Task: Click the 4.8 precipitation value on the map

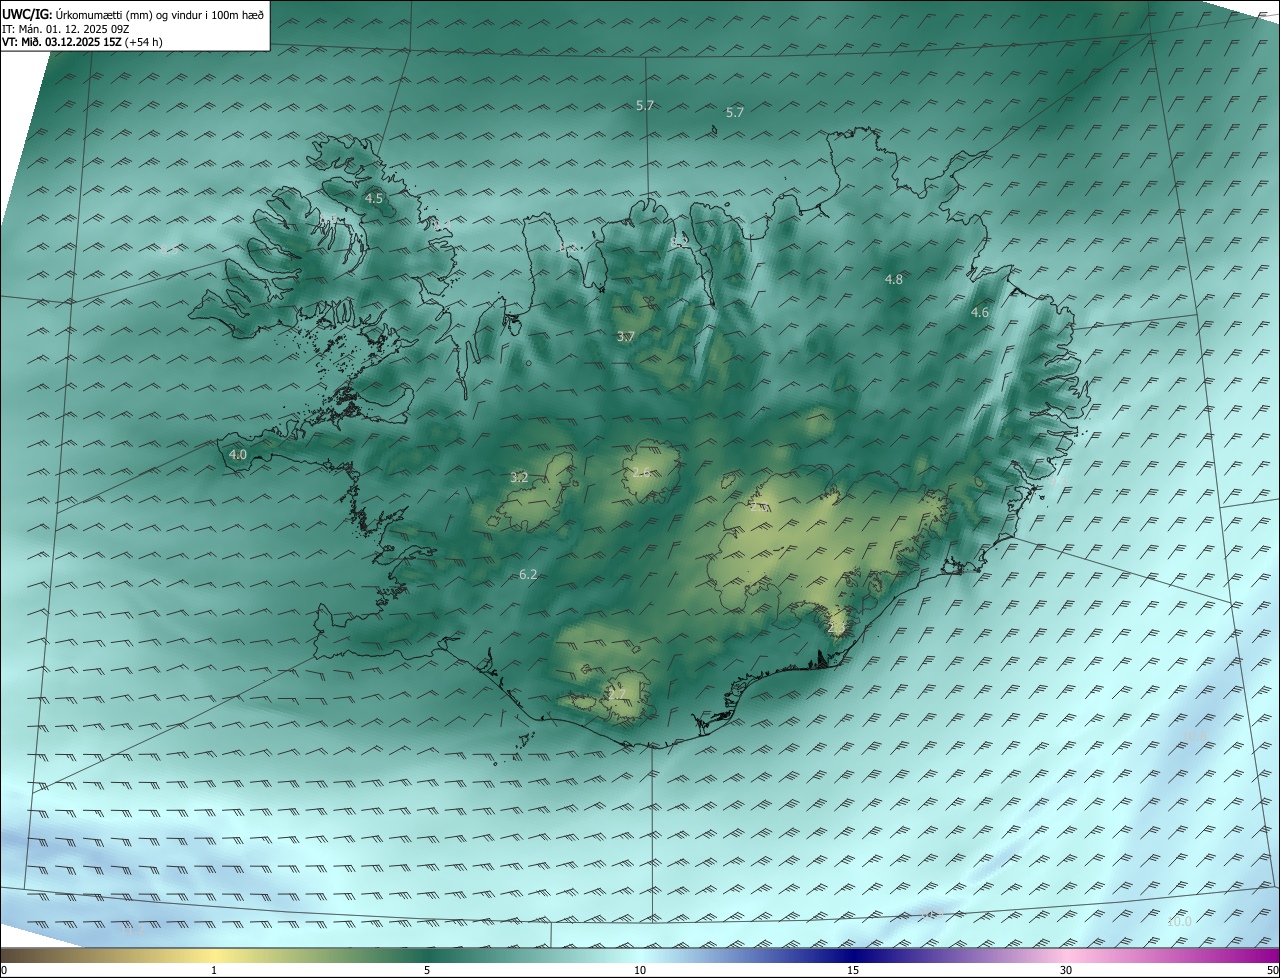Action: coord(894,280)
